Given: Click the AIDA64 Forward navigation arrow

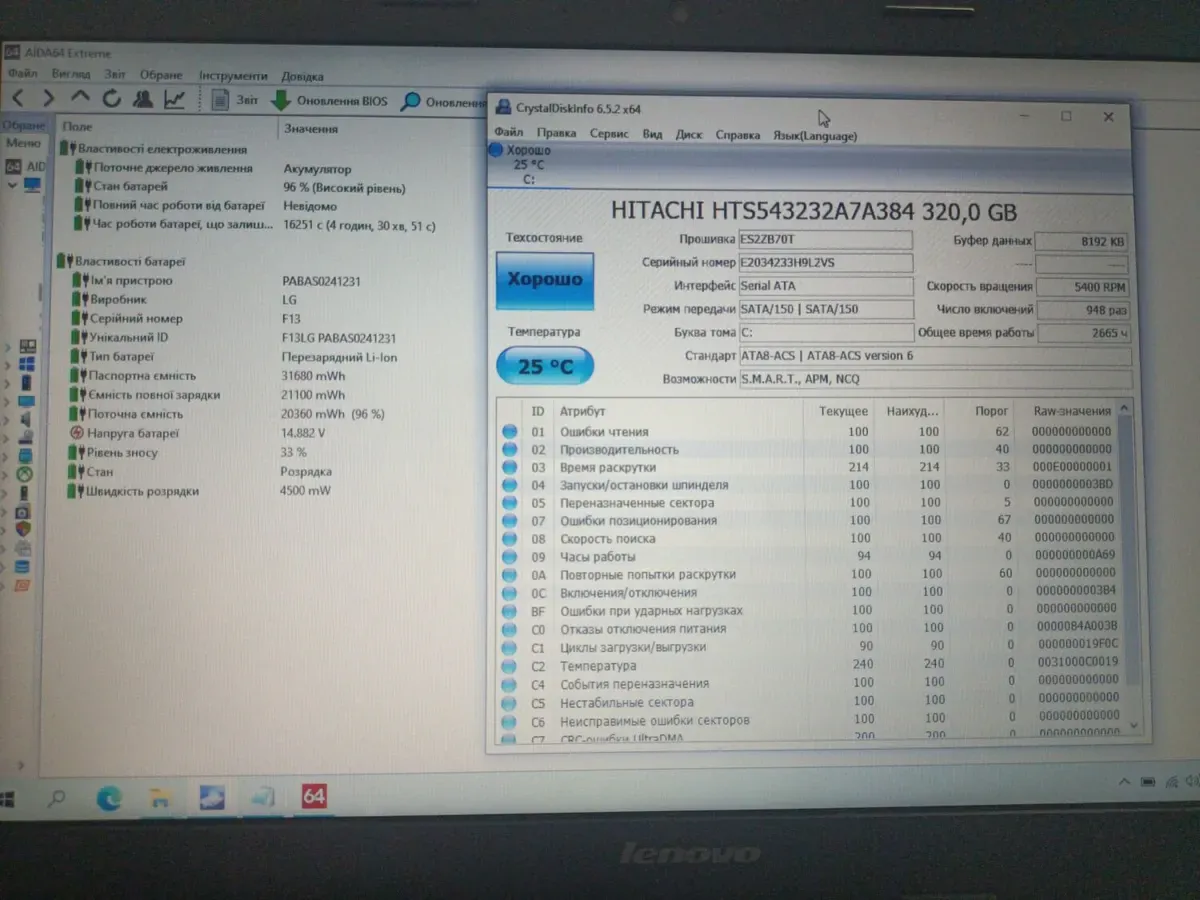Looking at the screenshot, I should [48, 99].
